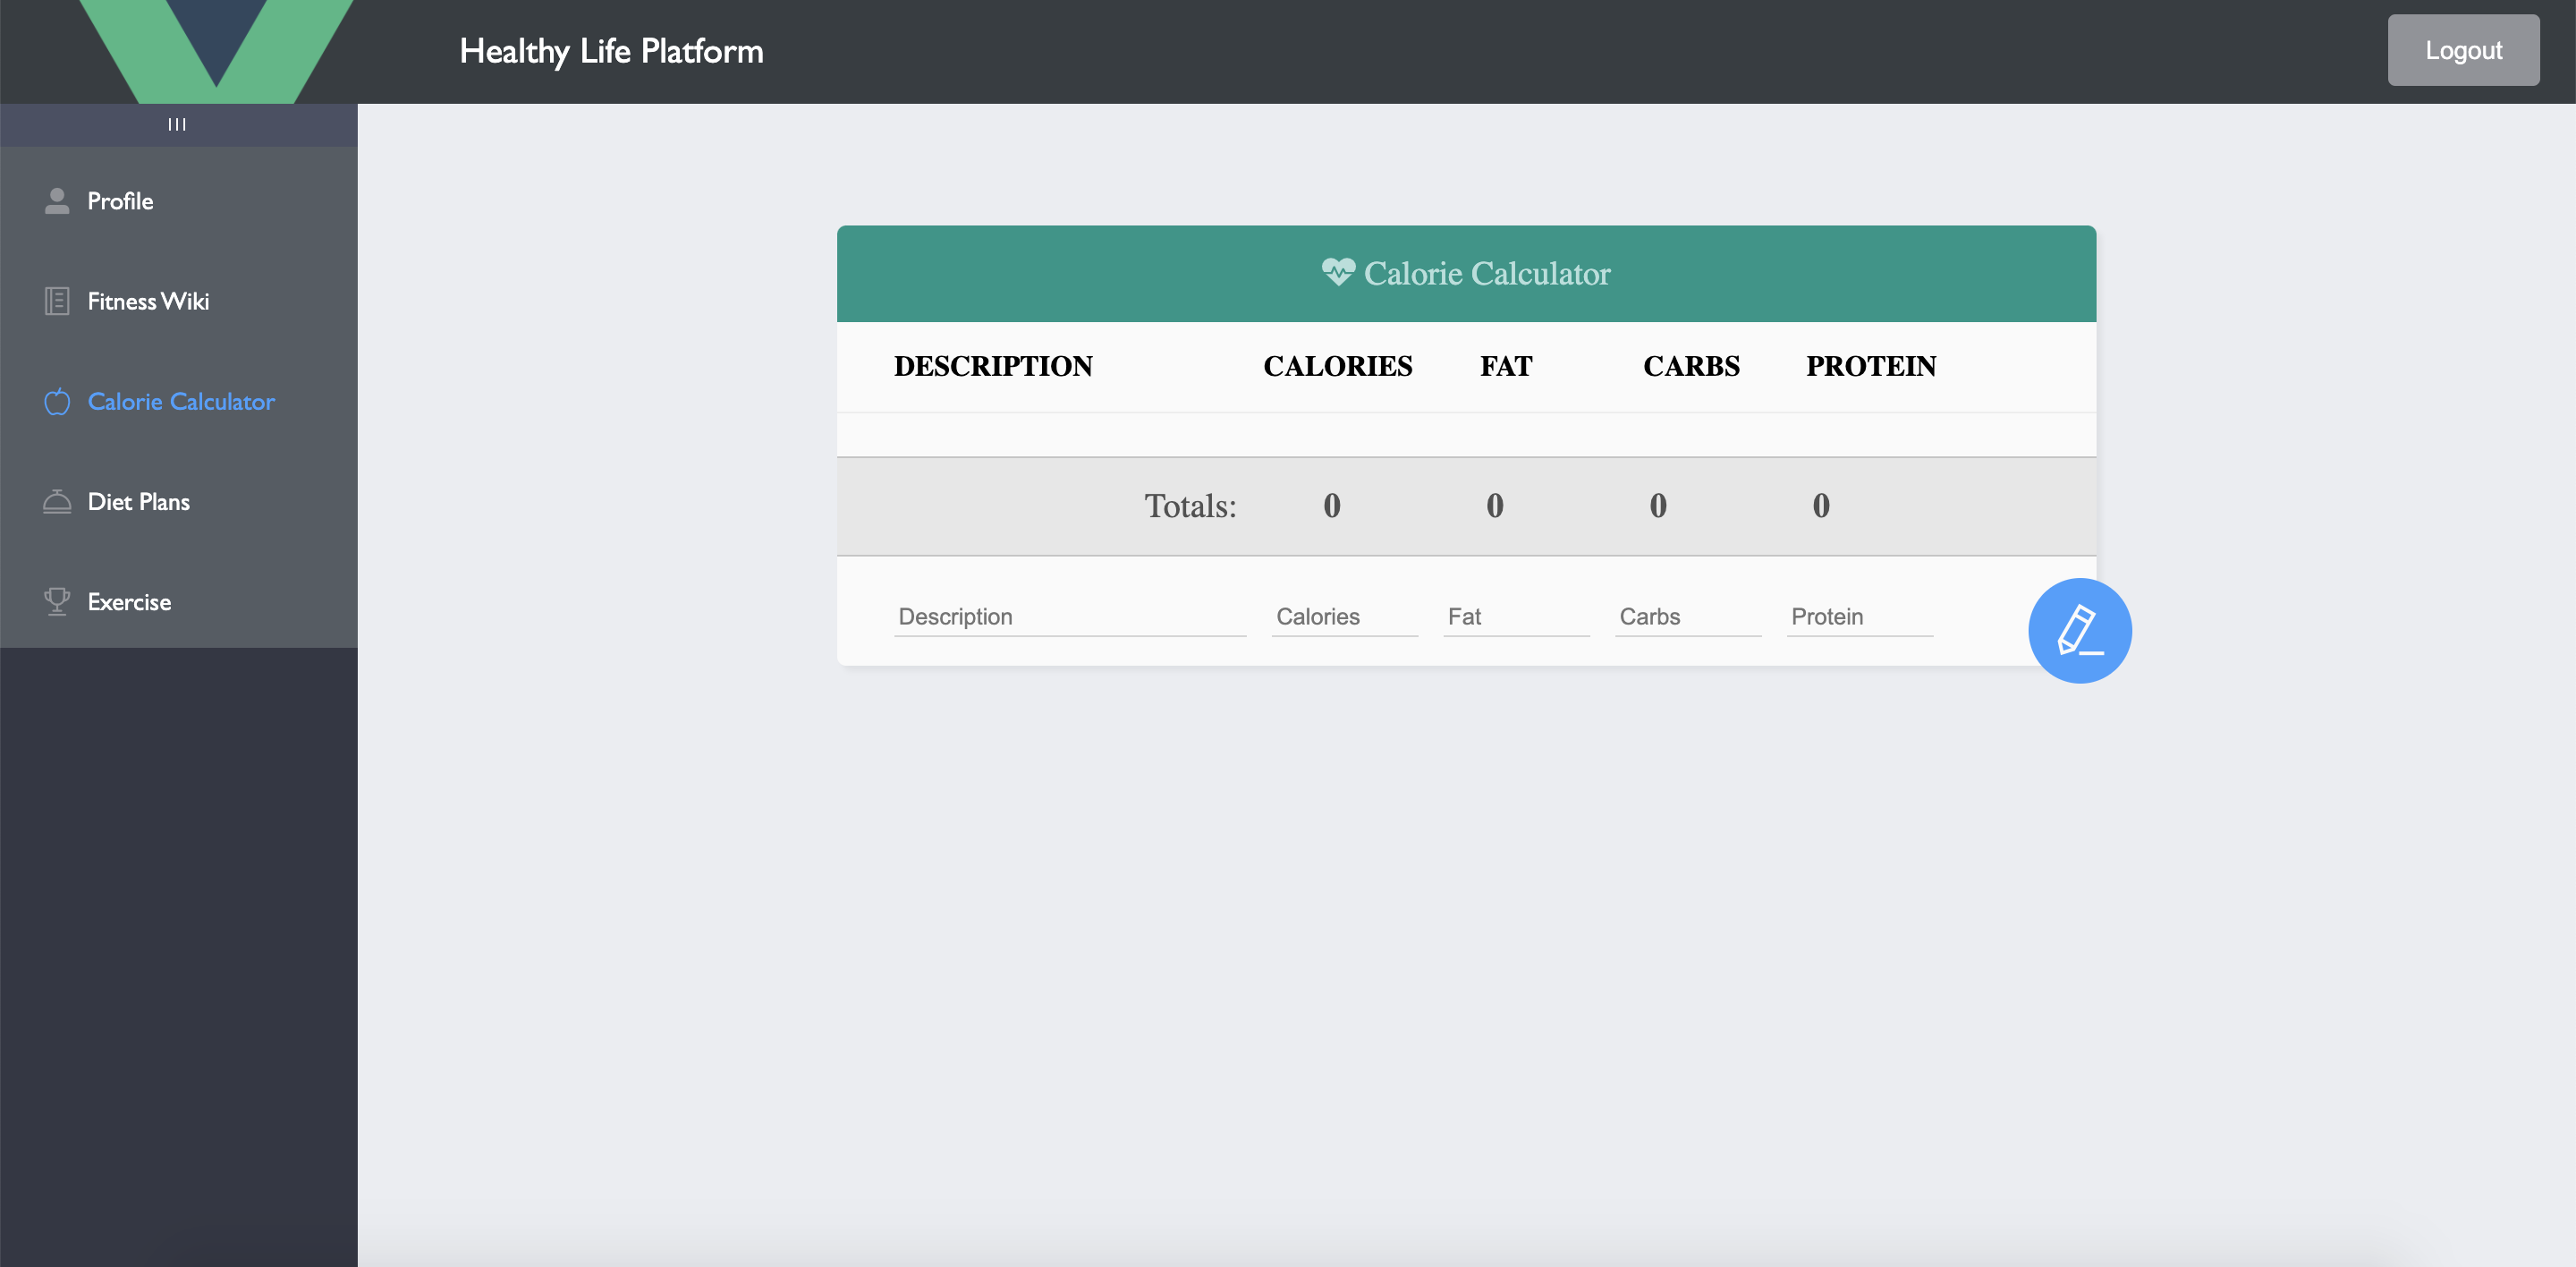2576x1267 pixels.
Task: Go to the Diet Plans section
Action: click(x=138, y=501)
